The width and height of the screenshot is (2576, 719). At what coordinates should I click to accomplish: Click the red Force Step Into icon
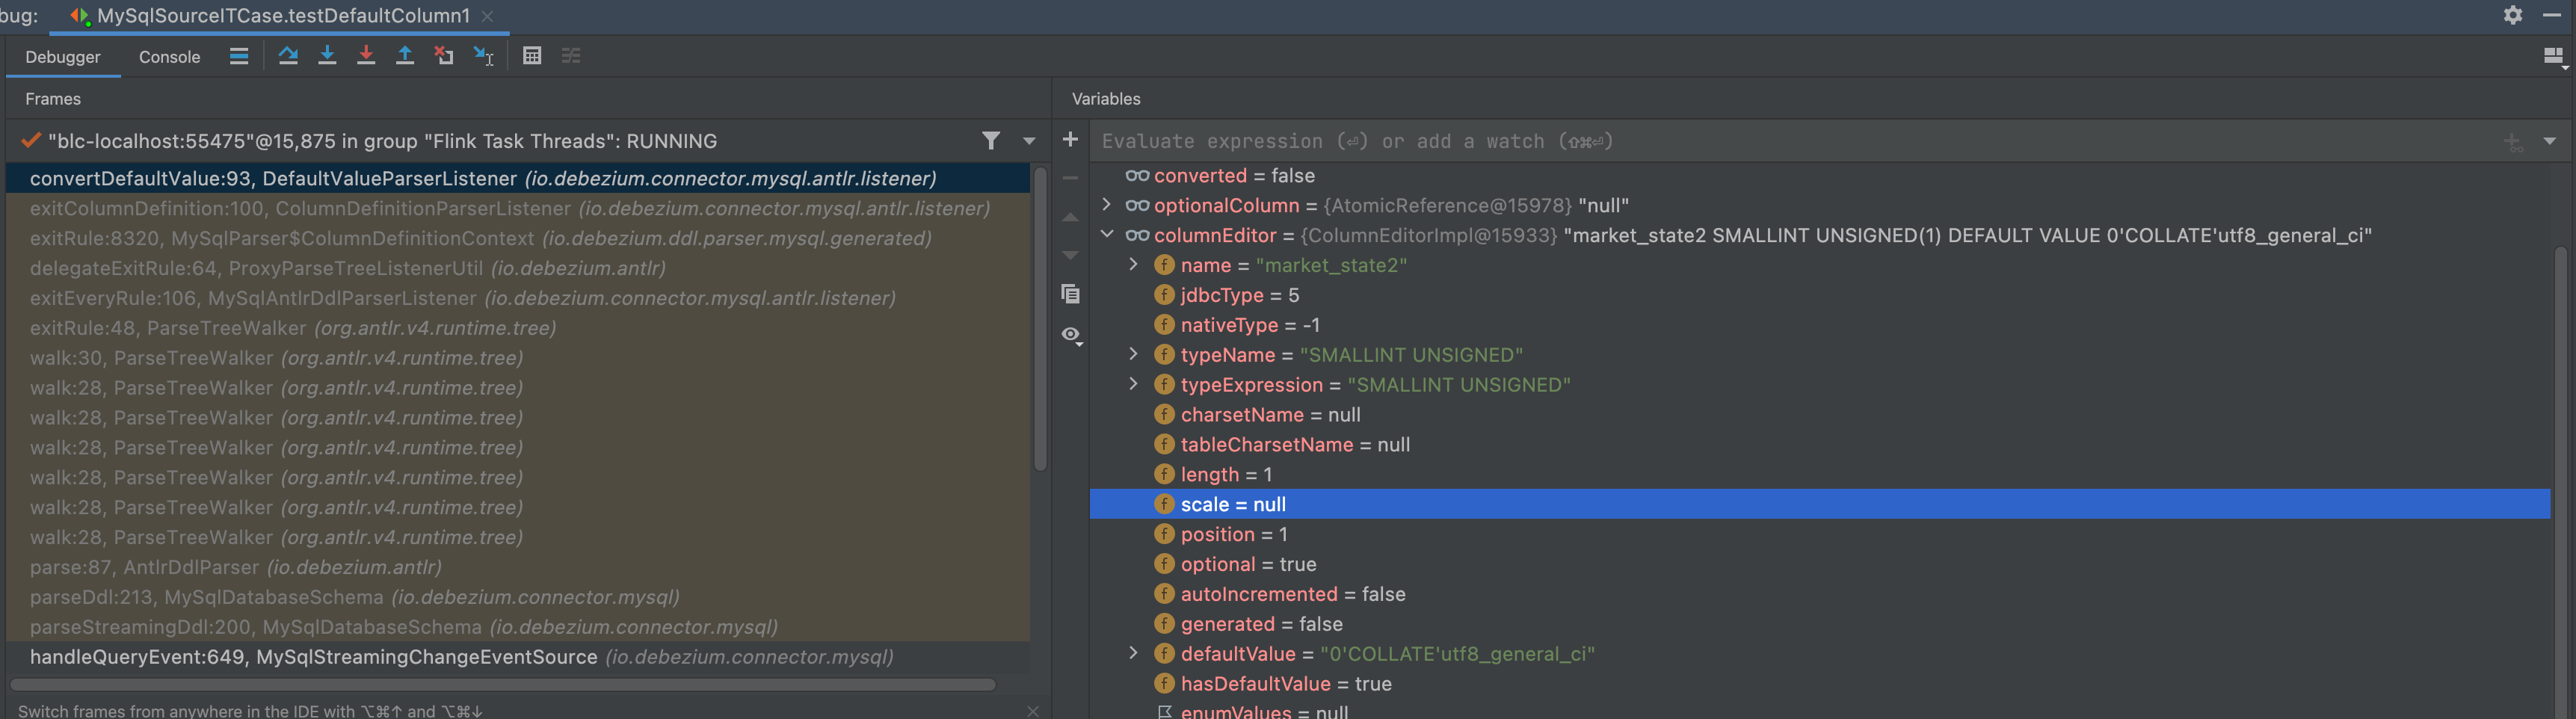[x=366, y=56]
